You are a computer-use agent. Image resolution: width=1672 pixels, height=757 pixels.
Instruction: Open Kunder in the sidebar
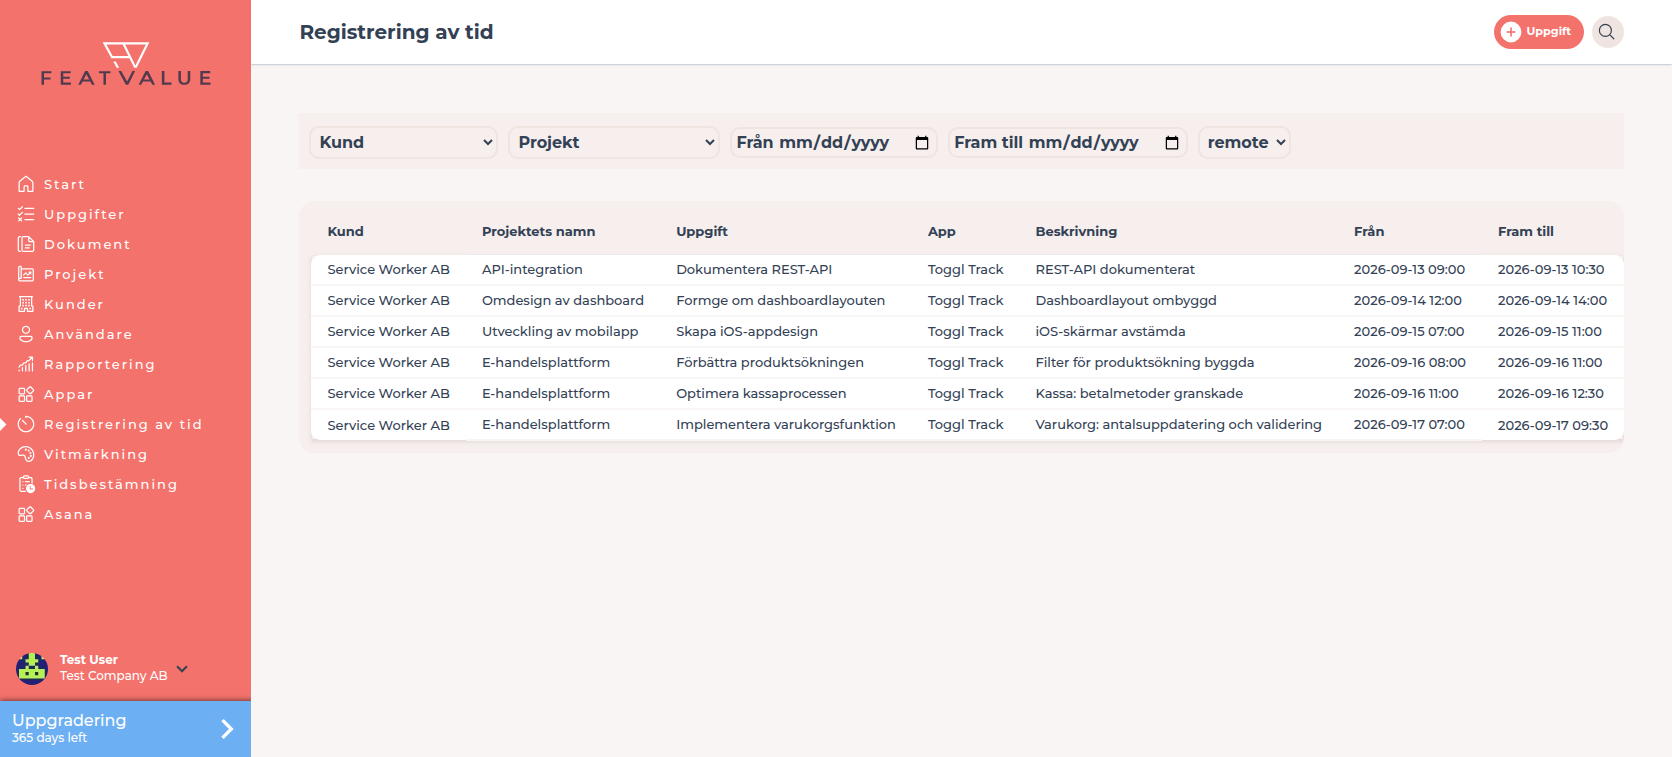click(x=73, y=304)
